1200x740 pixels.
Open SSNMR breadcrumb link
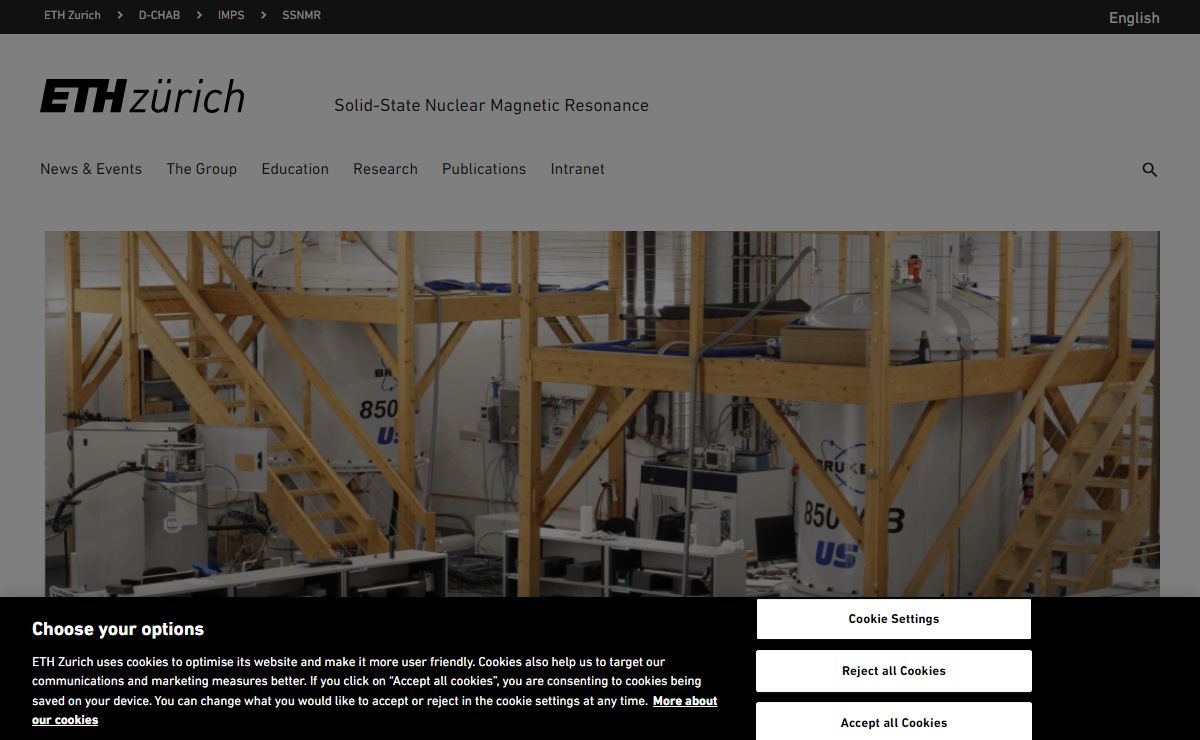301,15
